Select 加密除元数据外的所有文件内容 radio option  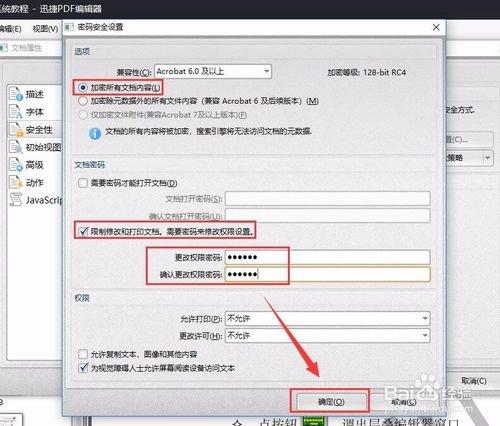[x=83, y=101]
